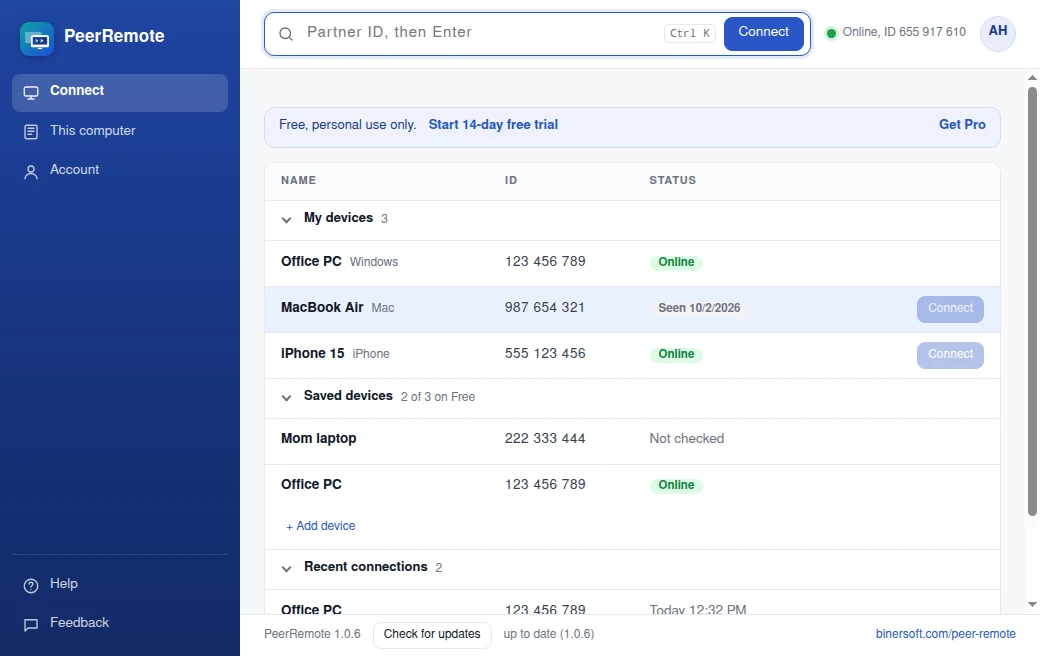Viewport: 1040px width, 656px height.
Task: Click the Feedback speech bubble icon
Action: [x=31, y=625]
